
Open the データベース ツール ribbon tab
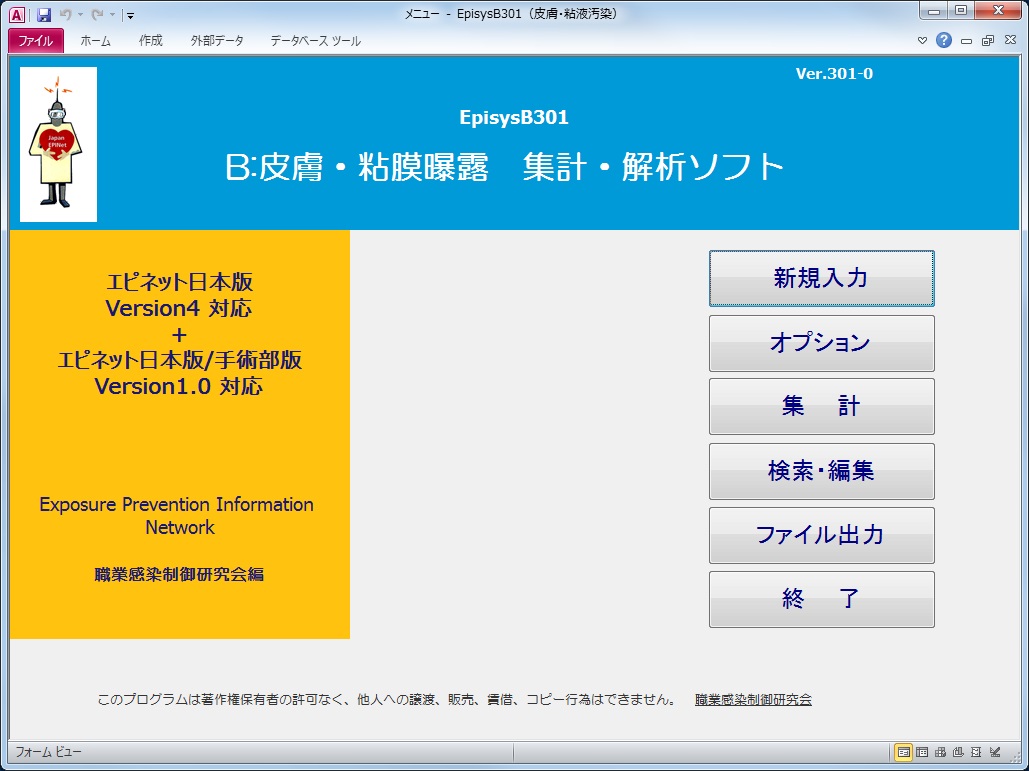tap(315, 41)
